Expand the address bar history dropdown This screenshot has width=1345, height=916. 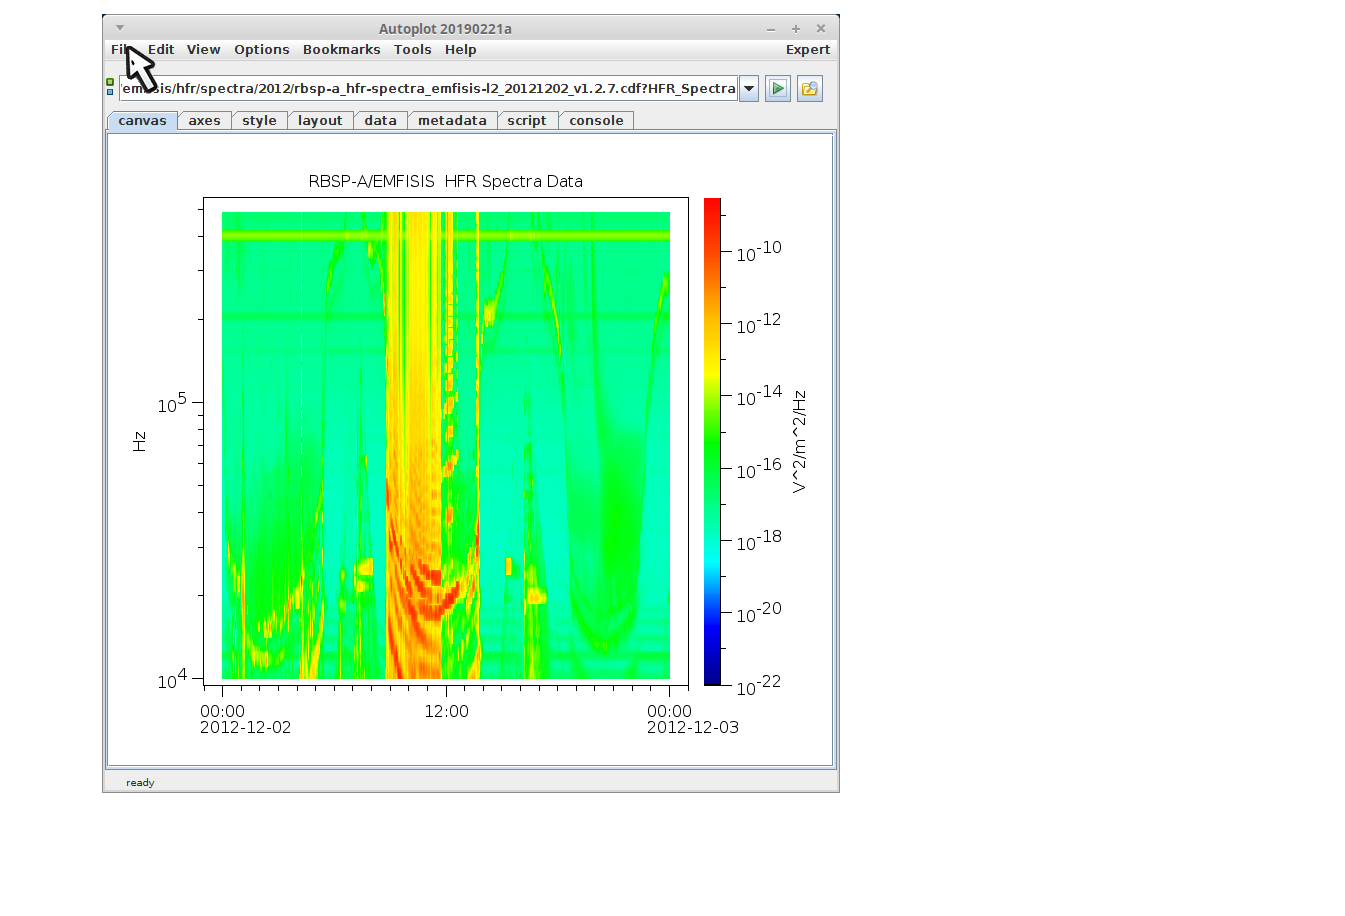coord(748,89)
